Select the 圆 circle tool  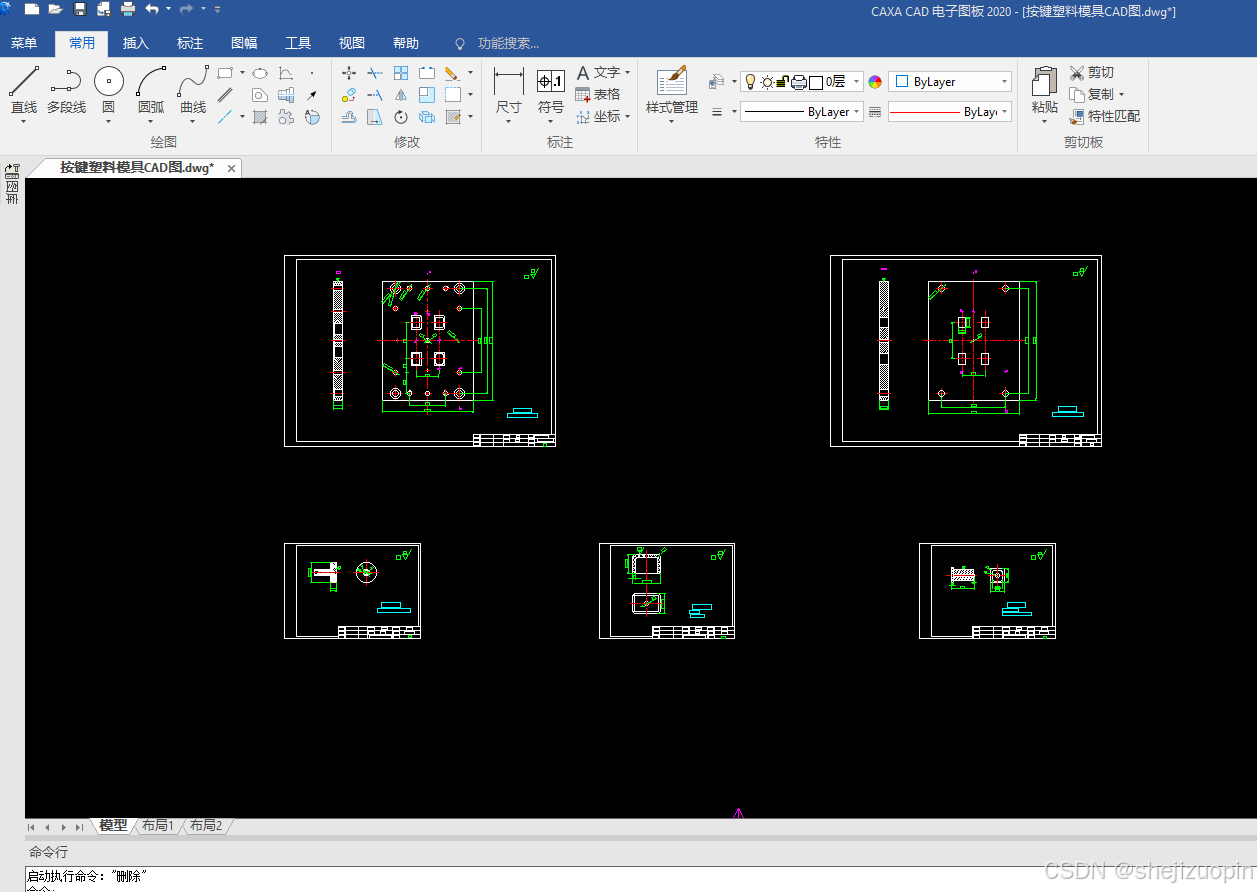[x=108, y=88]
